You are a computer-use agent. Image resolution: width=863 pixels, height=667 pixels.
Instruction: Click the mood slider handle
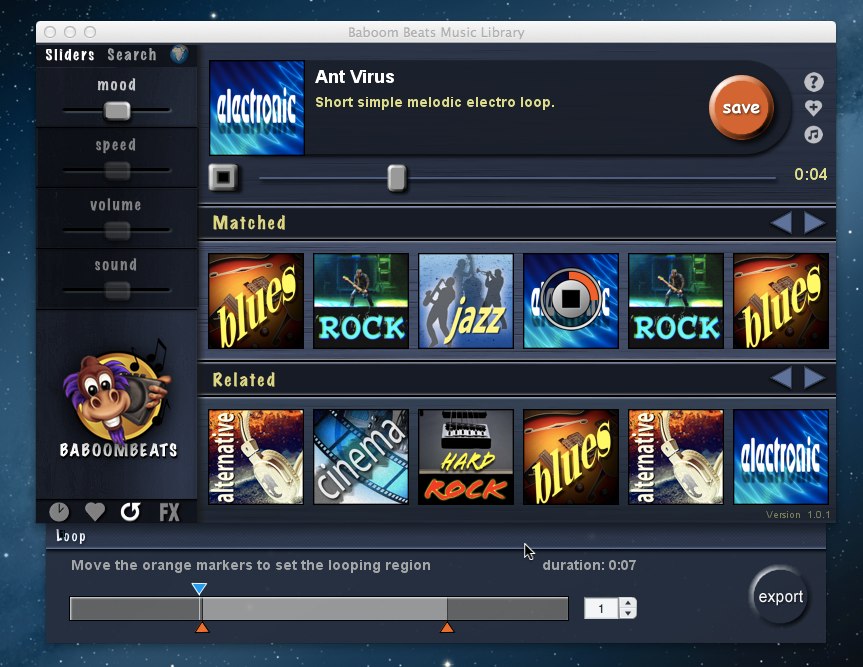pos(117,111)
